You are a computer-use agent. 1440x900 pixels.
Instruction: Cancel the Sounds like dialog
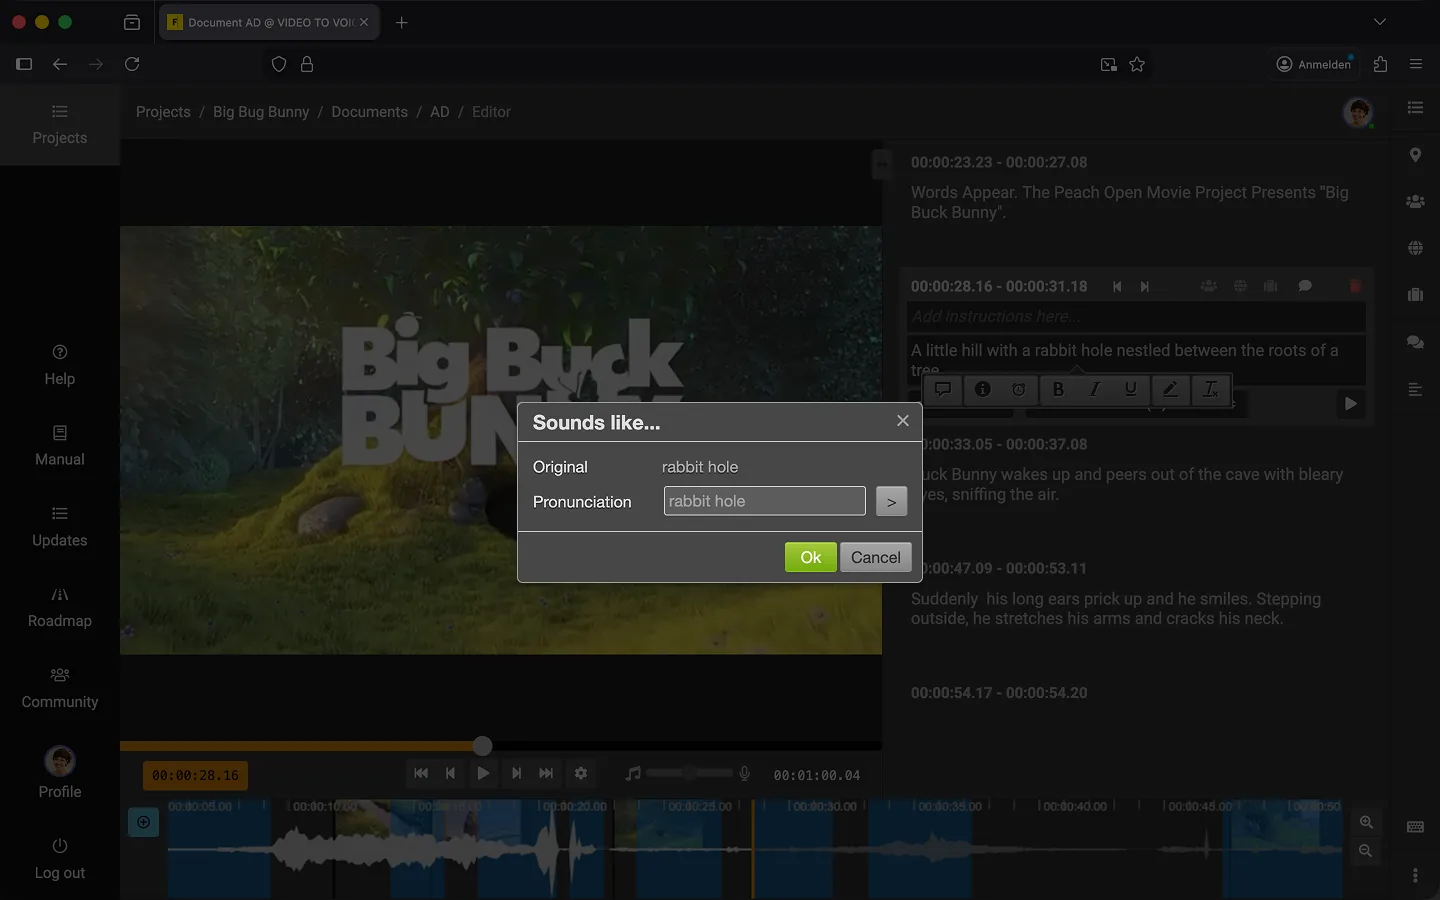click(x=875, y=557)
